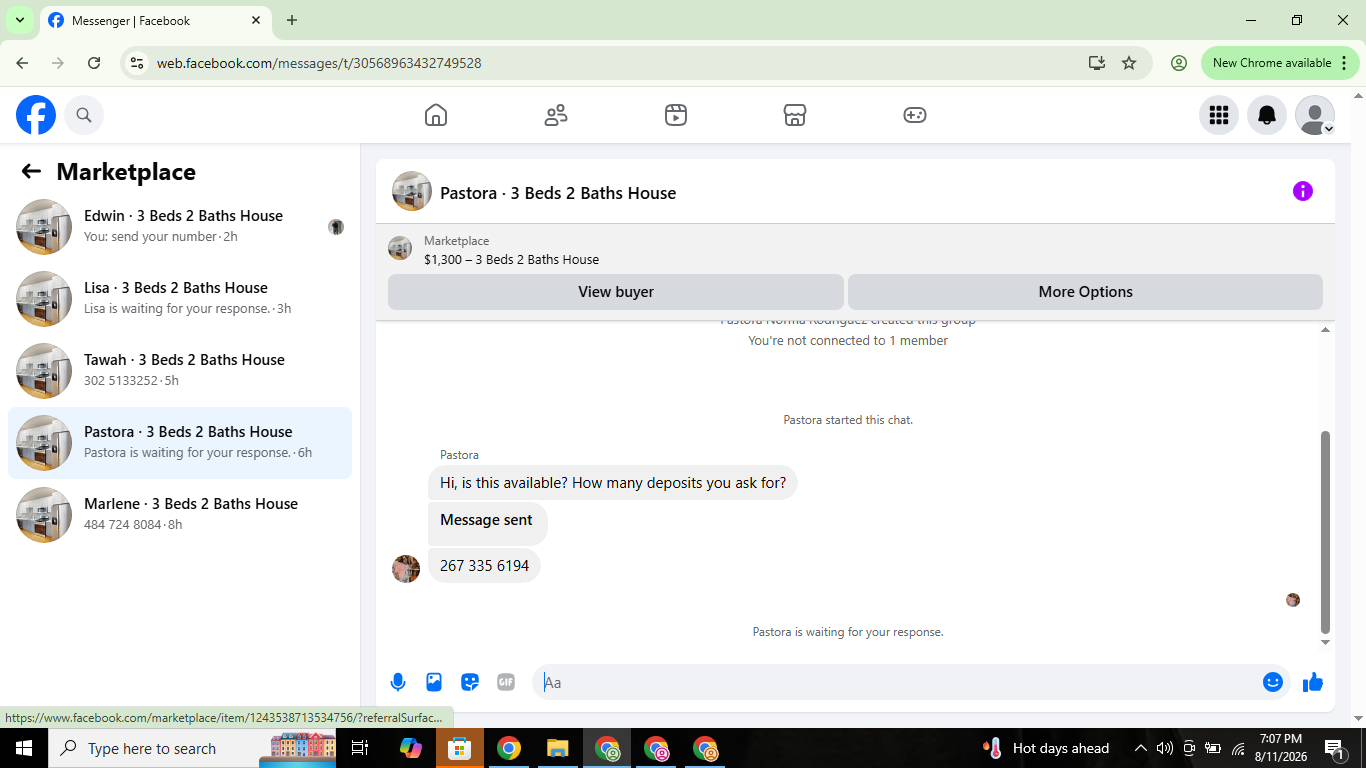Click the chat's vertical scrollbar thumb
1366x768 pixels.
coord(1326,531)
